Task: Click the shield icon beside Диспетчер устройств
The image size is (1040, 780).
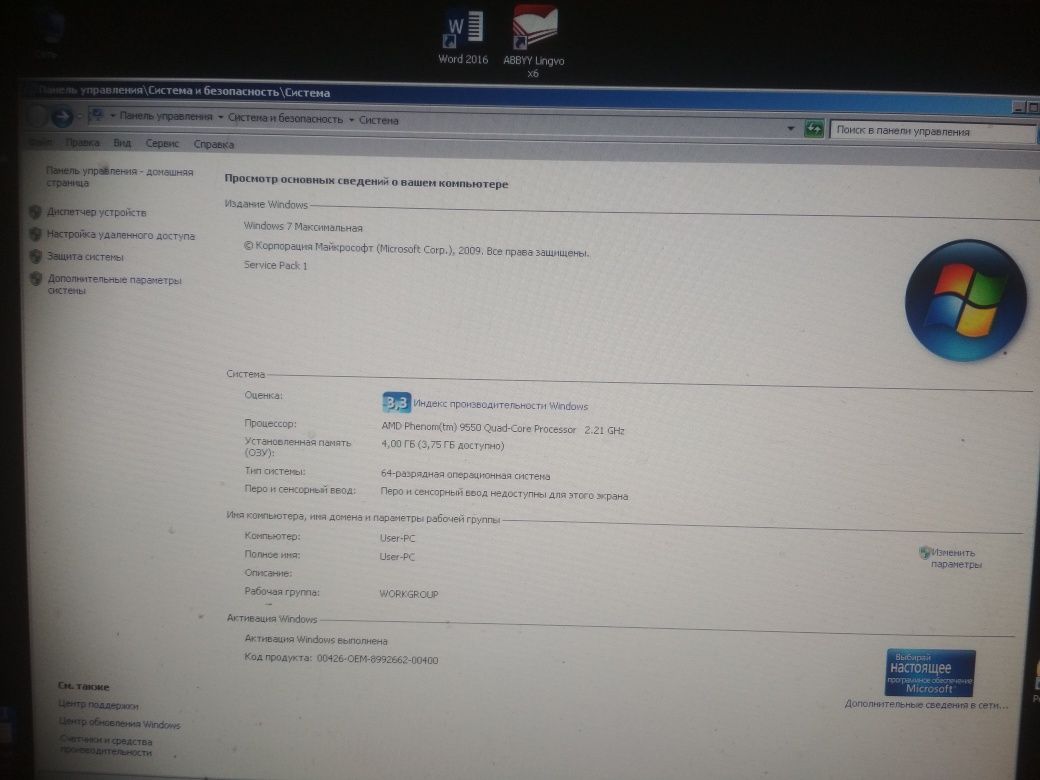Action: tap(36, 212)
